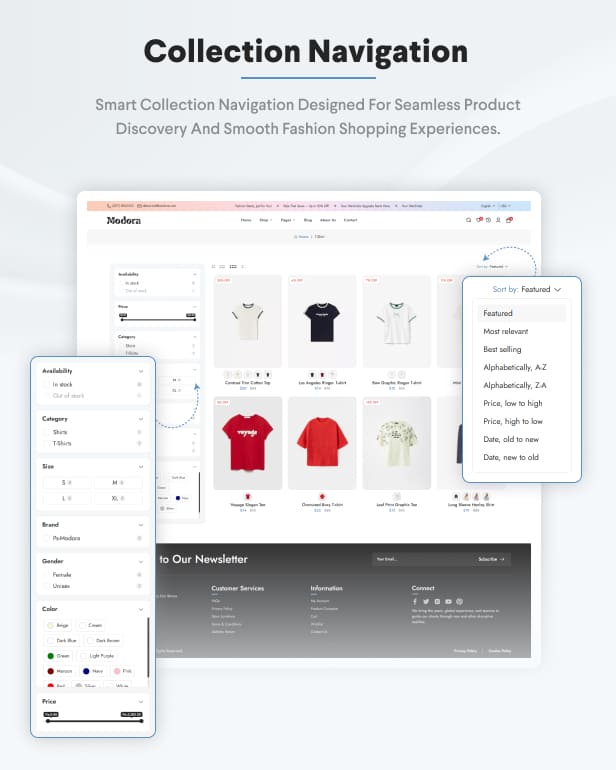This screenshot has height=770, width=616.
Task: Tick the In stock checkbox
Action: coord(47,385)
